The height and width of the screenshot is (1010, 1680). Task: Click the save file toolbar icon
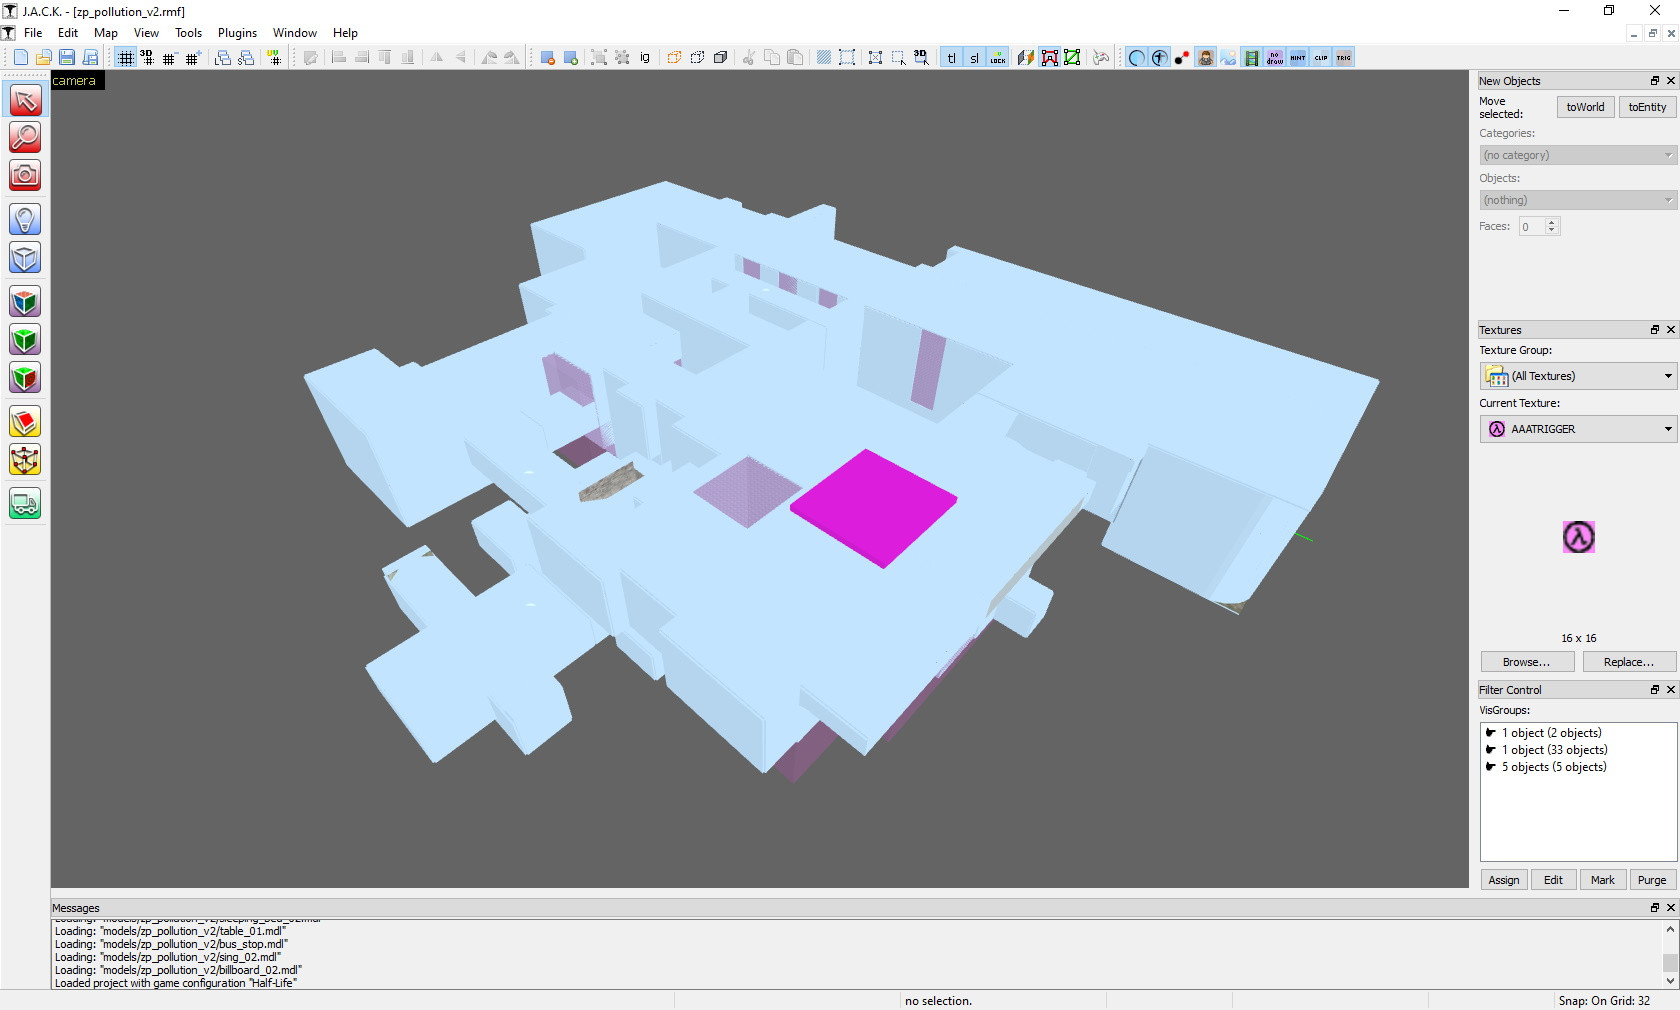coord(67,58)
